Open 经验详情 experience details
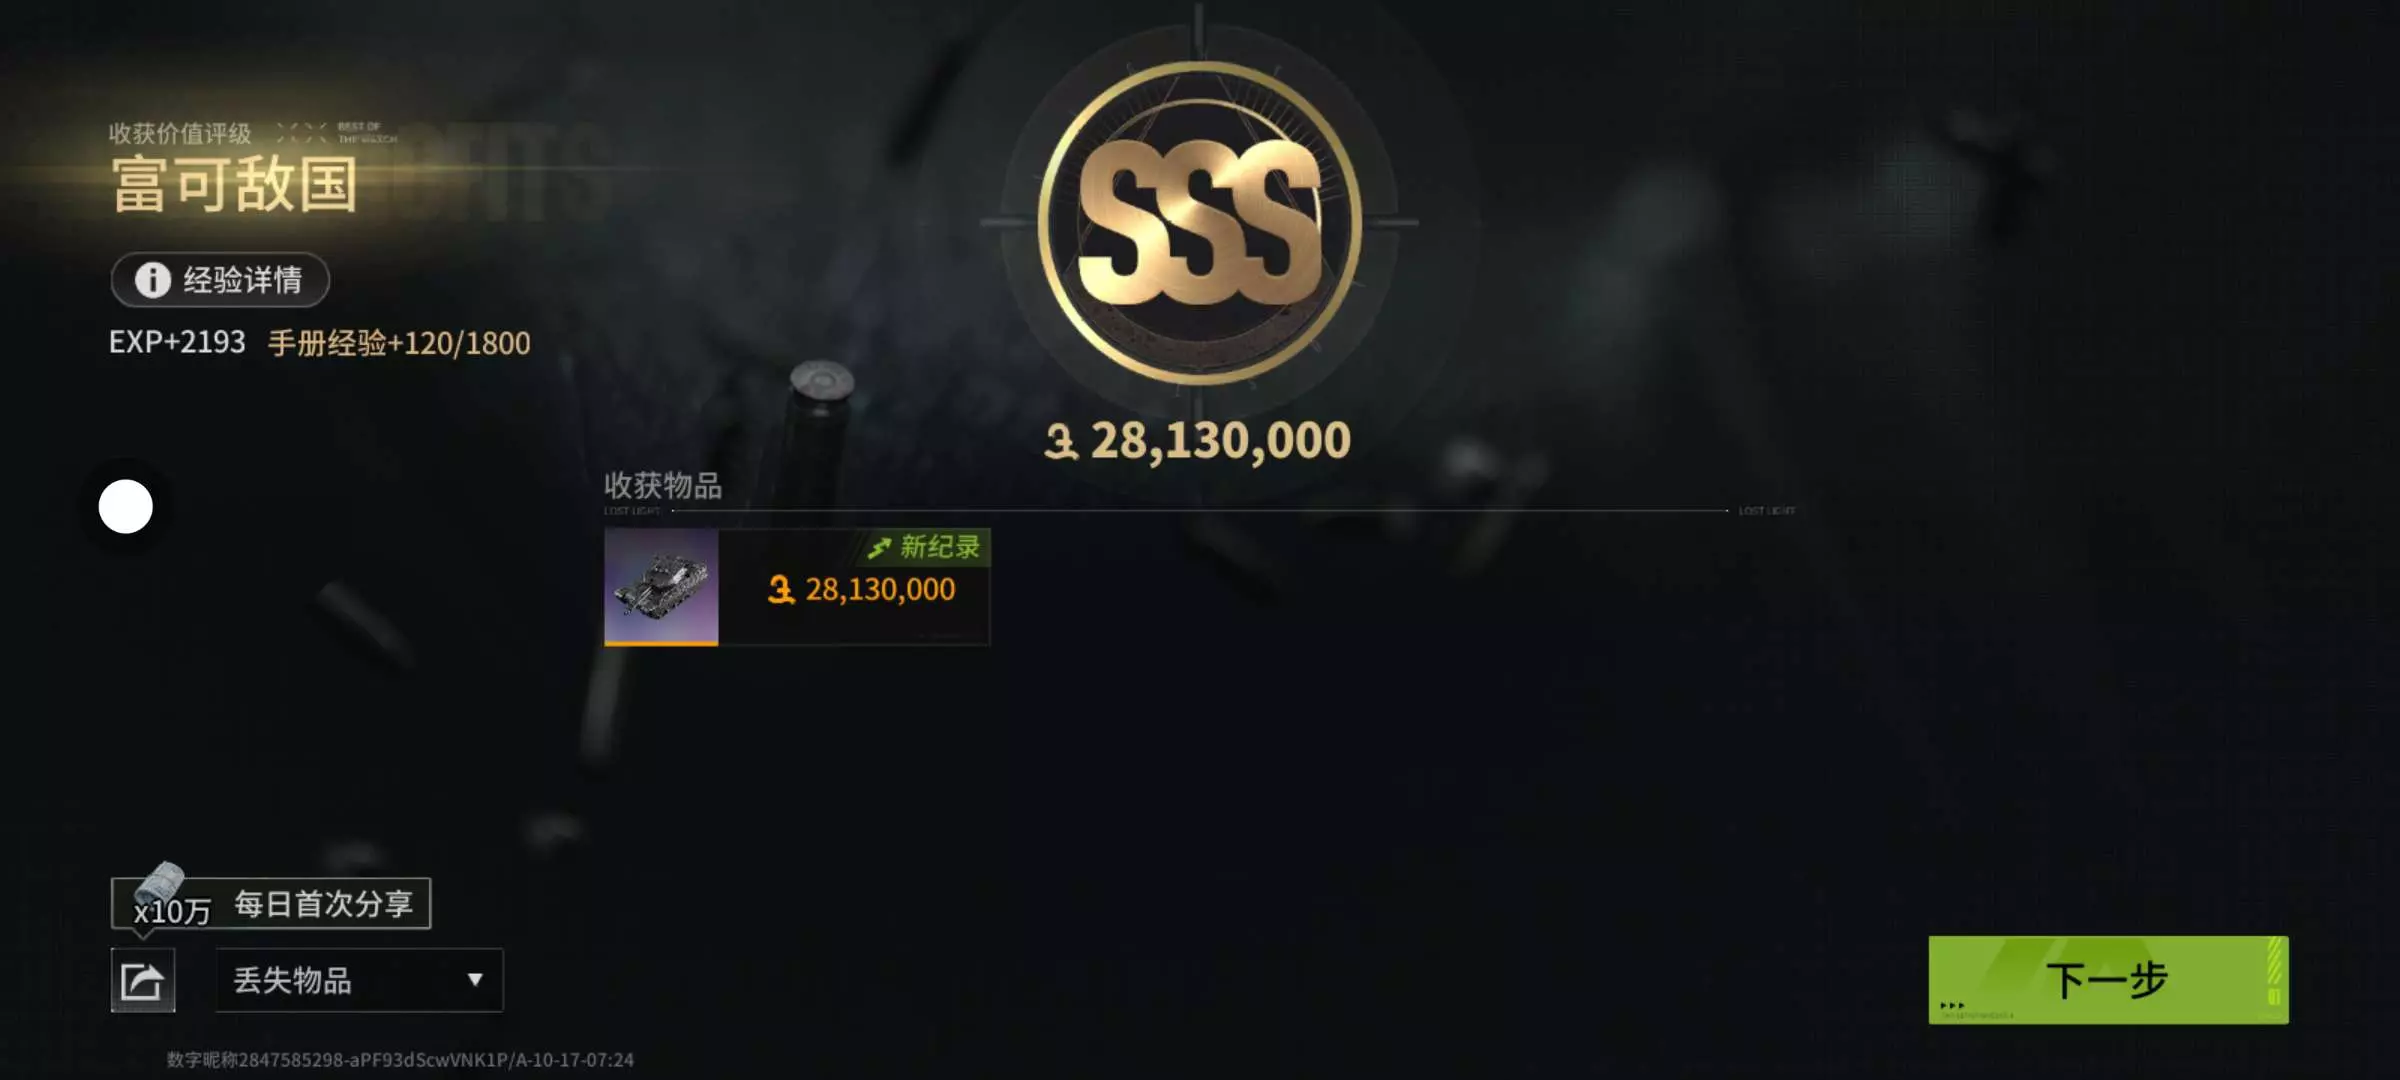 point(220,280)
